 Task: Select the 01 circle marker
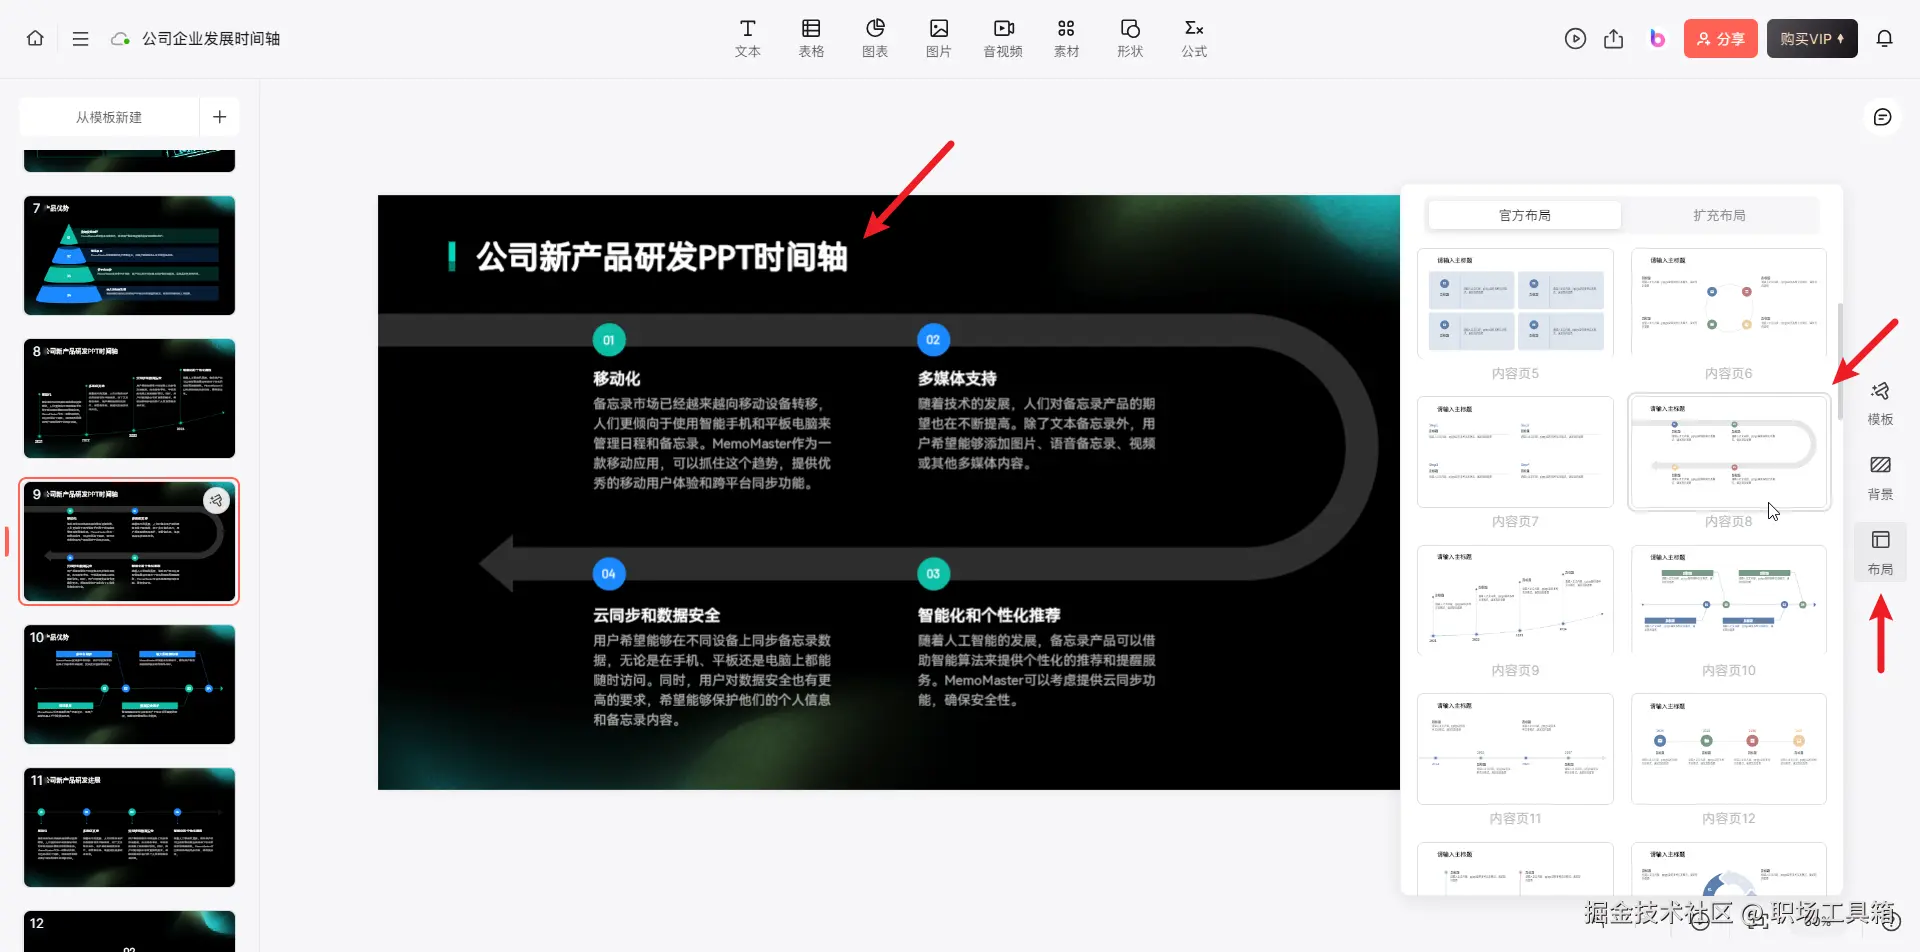[x=609, y=340]
